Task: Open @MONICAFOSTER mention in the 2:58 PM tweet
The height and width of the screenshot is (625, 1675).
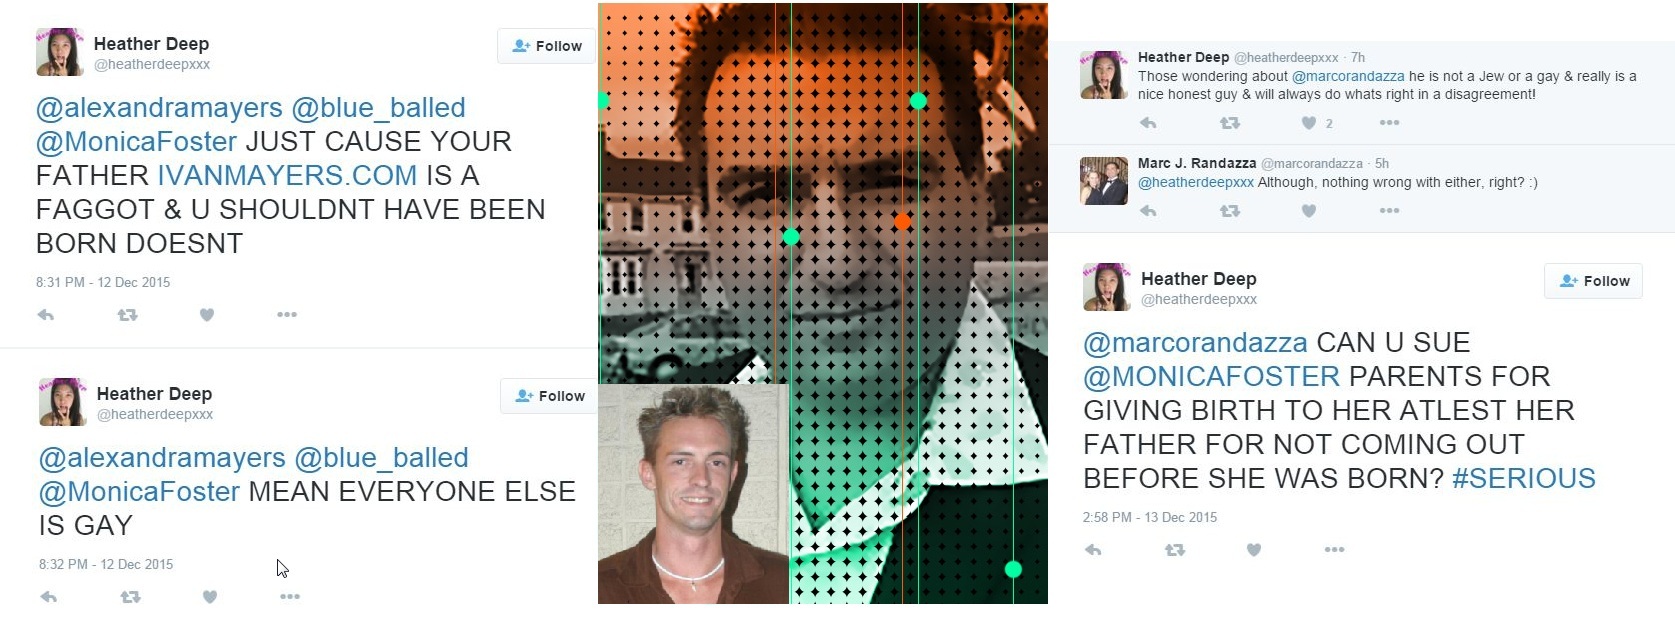Action: (x=1211, y=376)
